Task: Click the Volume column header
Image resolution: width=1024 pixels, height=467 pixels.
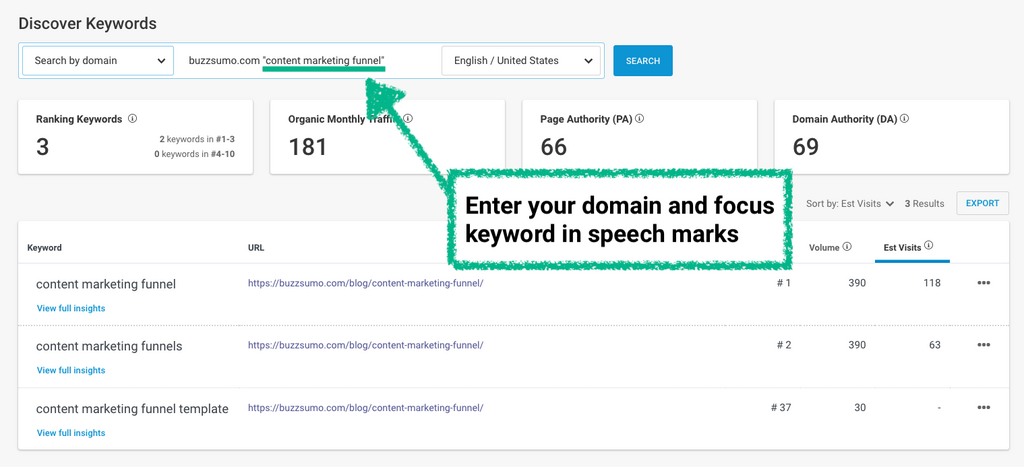Action: 824,247
